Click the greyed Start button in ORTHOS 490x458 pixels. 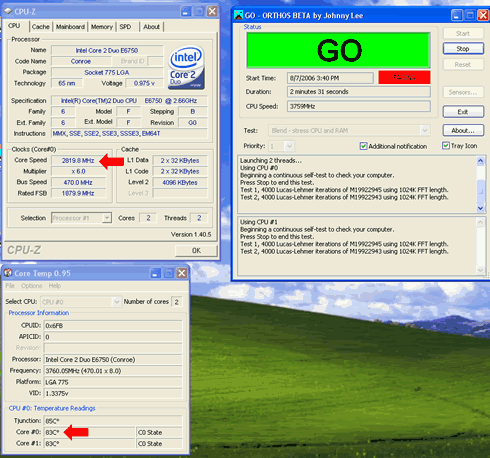coord(463,33)
